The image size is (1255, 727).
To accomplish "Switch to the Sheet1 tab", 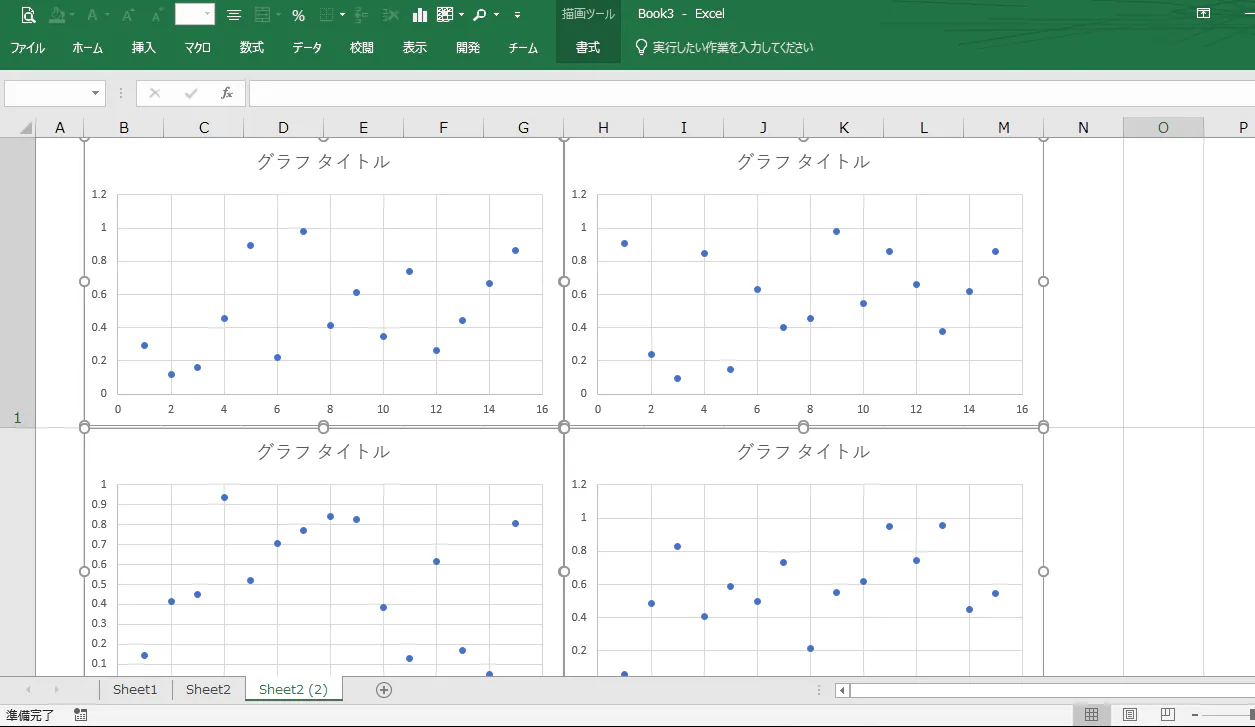I will click(135, 690).
